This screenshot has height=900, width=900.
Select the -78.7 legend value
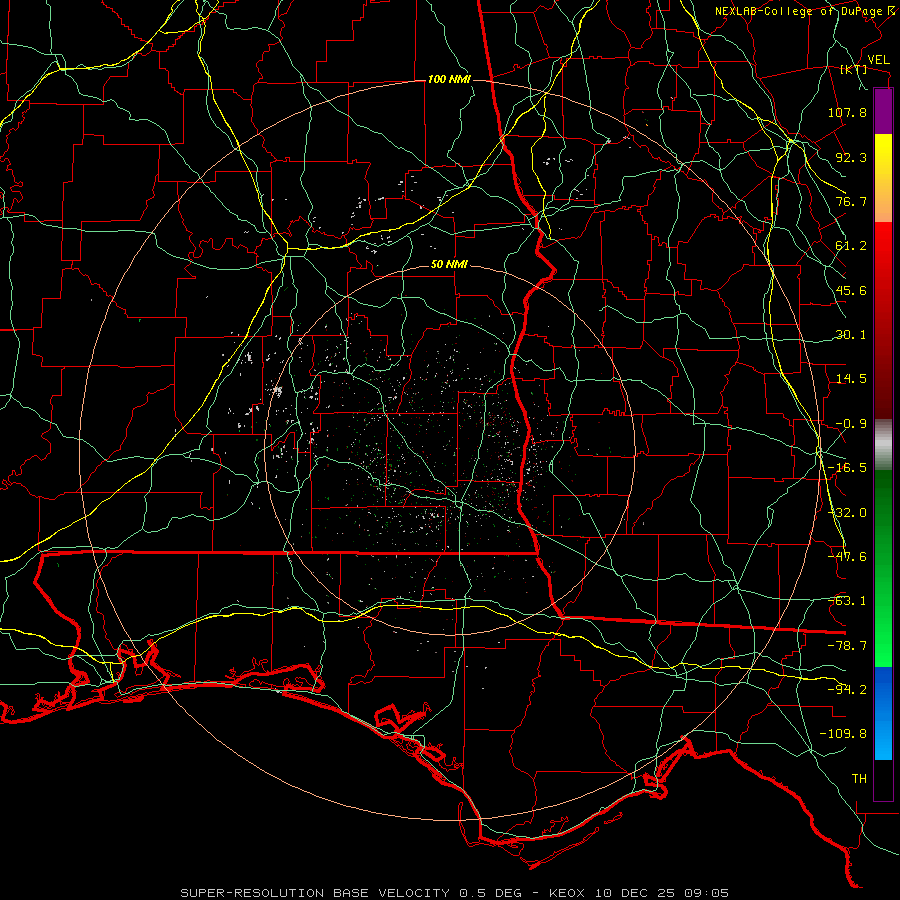click(847, 646)
